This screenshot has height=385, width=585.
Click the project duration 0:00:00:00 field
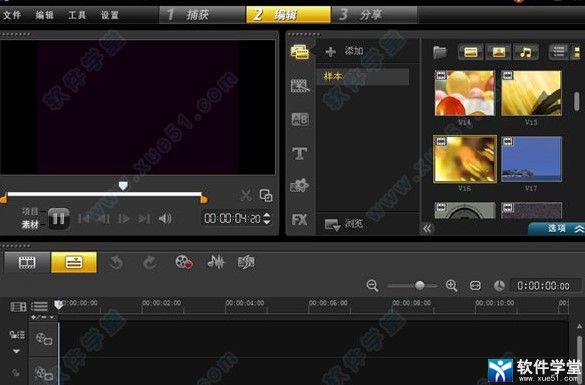544,286
